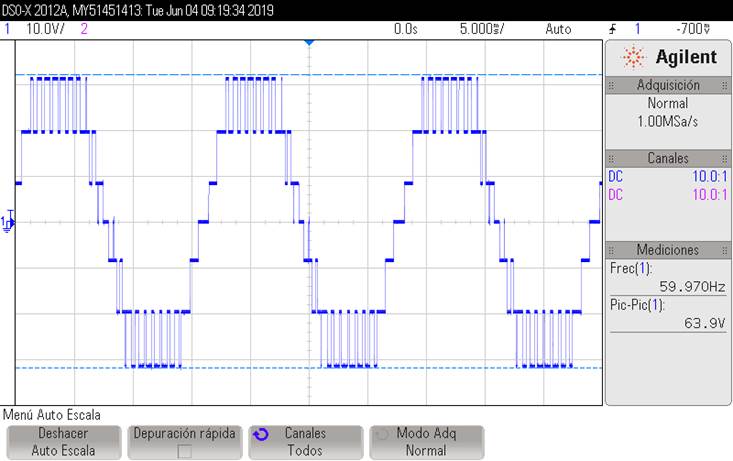Viewport: 733px width, 461px height.
Task: Click the Auto trigger mode indicator
Action: tap(558, 29)
